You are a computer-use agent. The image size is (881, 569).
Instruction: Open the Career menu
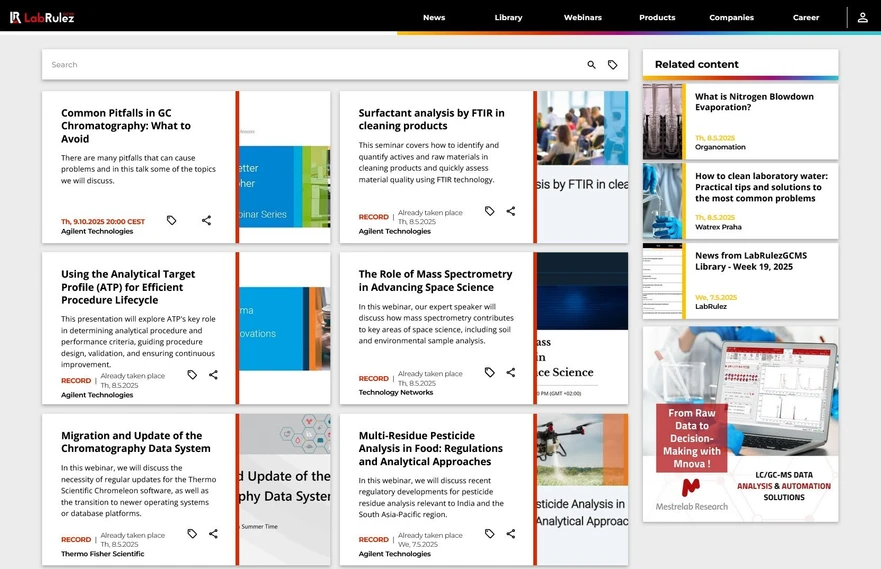point(806,17)
